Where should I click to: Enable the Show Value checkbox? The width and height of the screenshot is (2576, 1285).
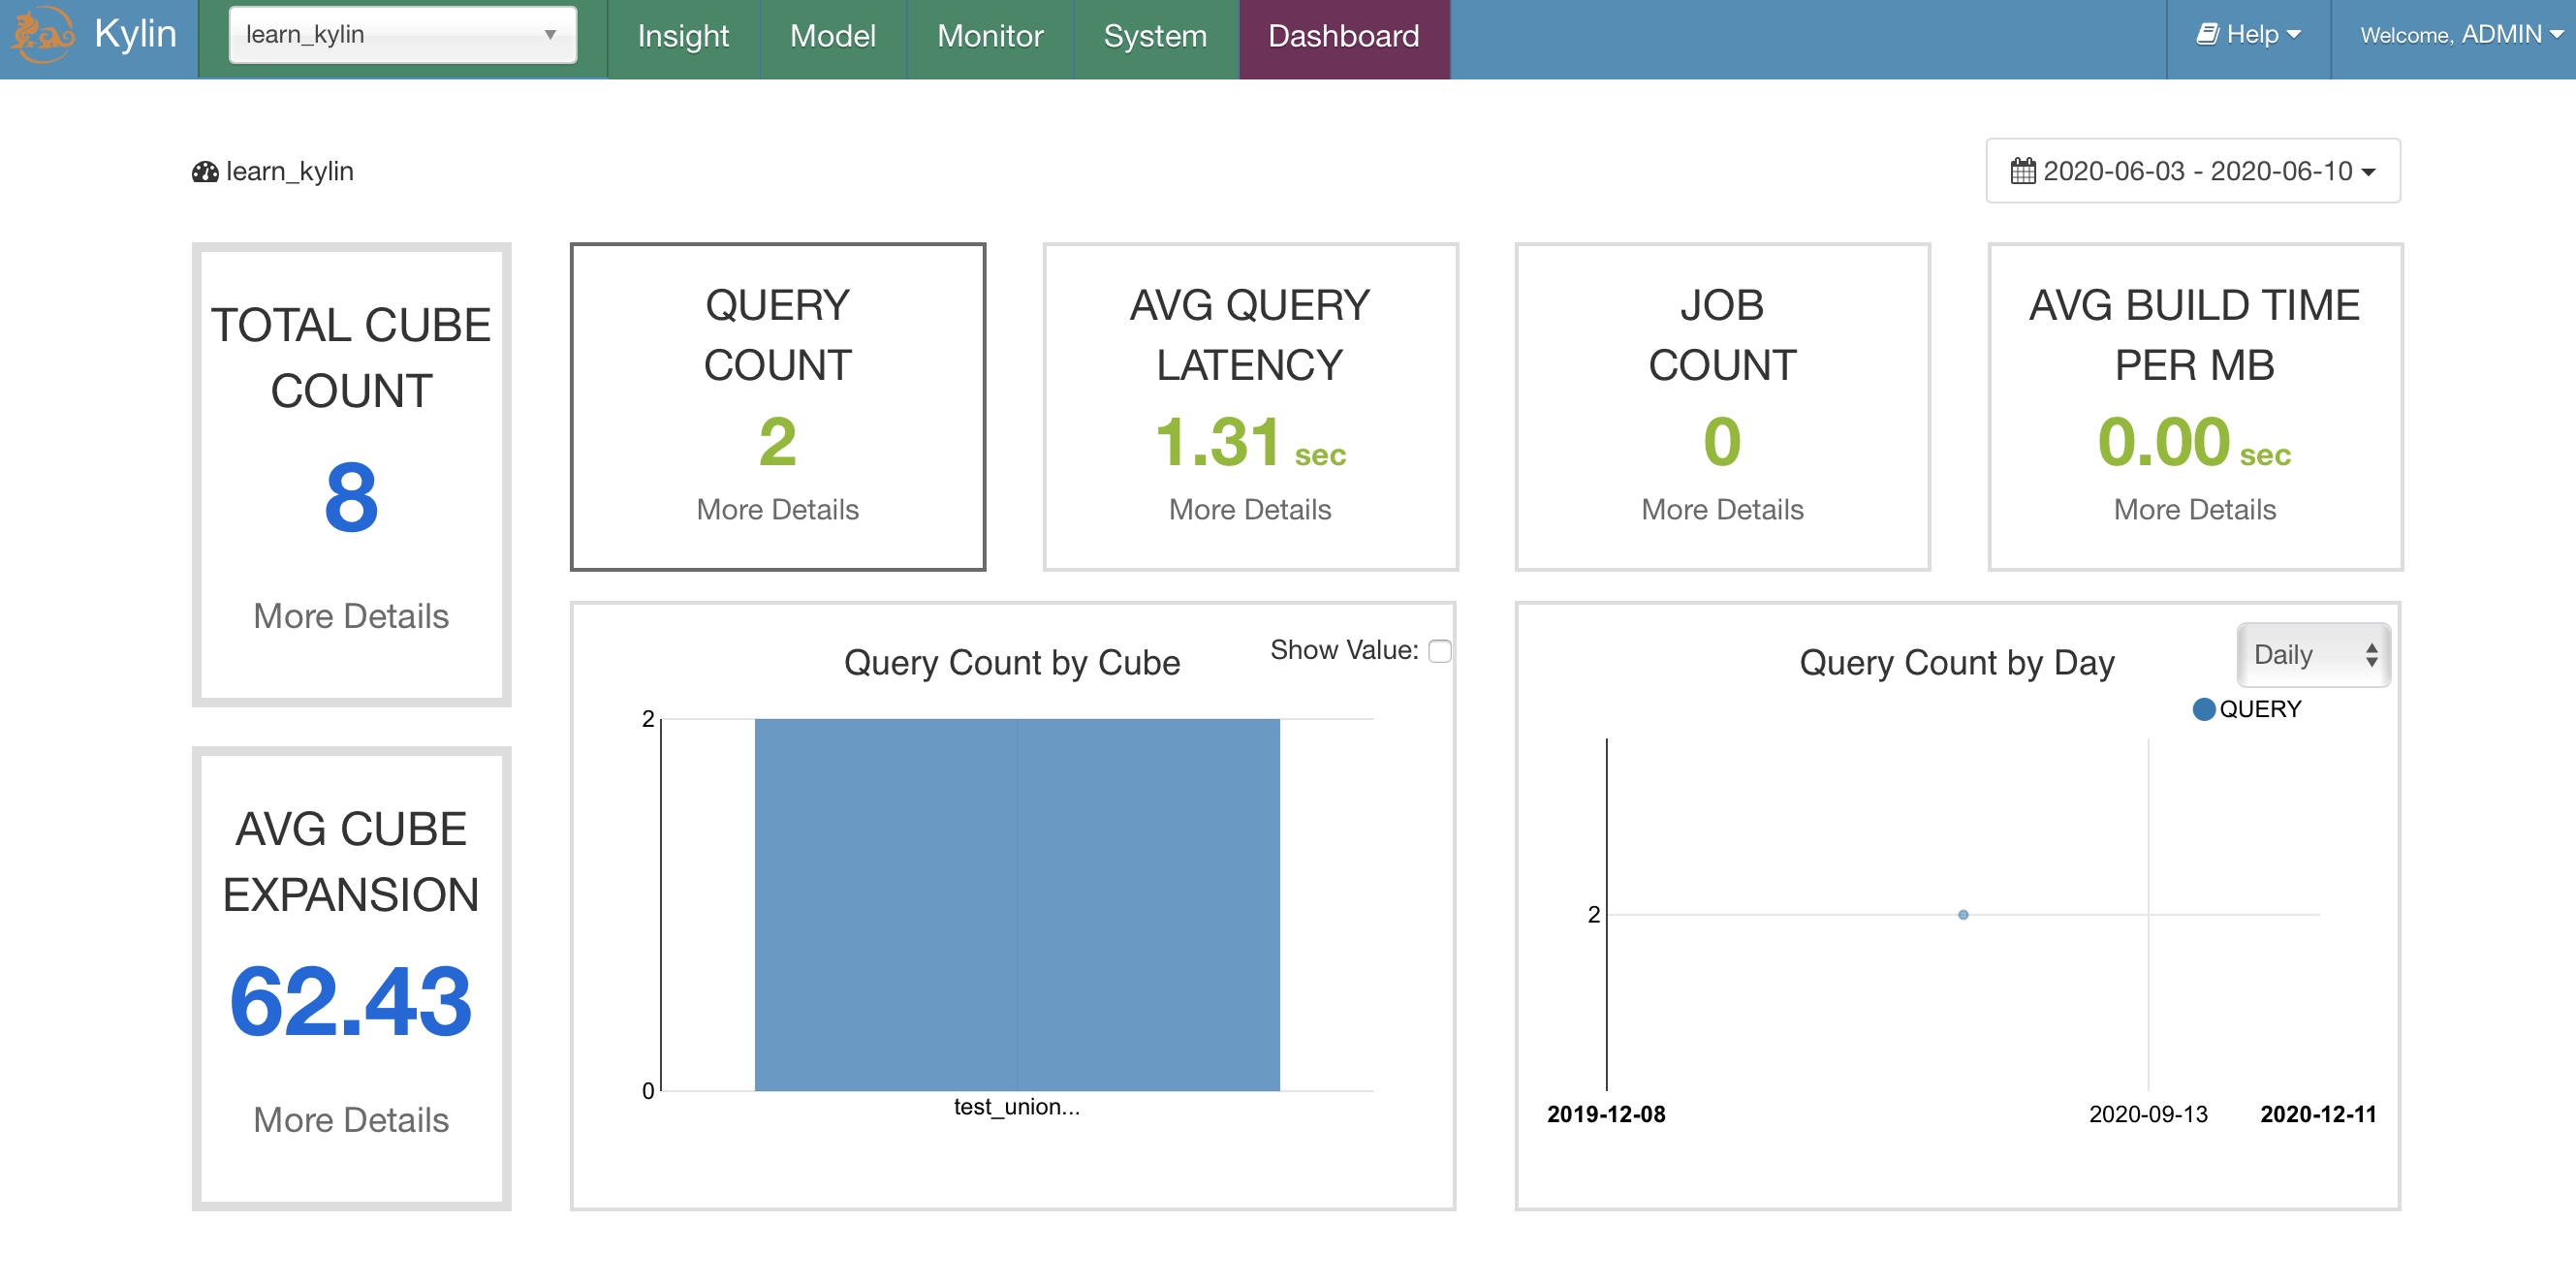pos(1439,651)
